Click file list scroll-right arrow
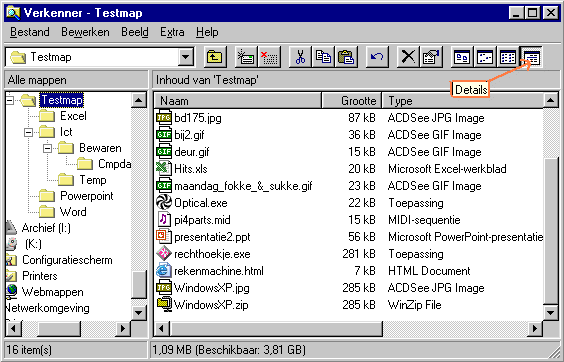This screenshot has width=564, height=362. pyautogui.click(x=535, y=328)
